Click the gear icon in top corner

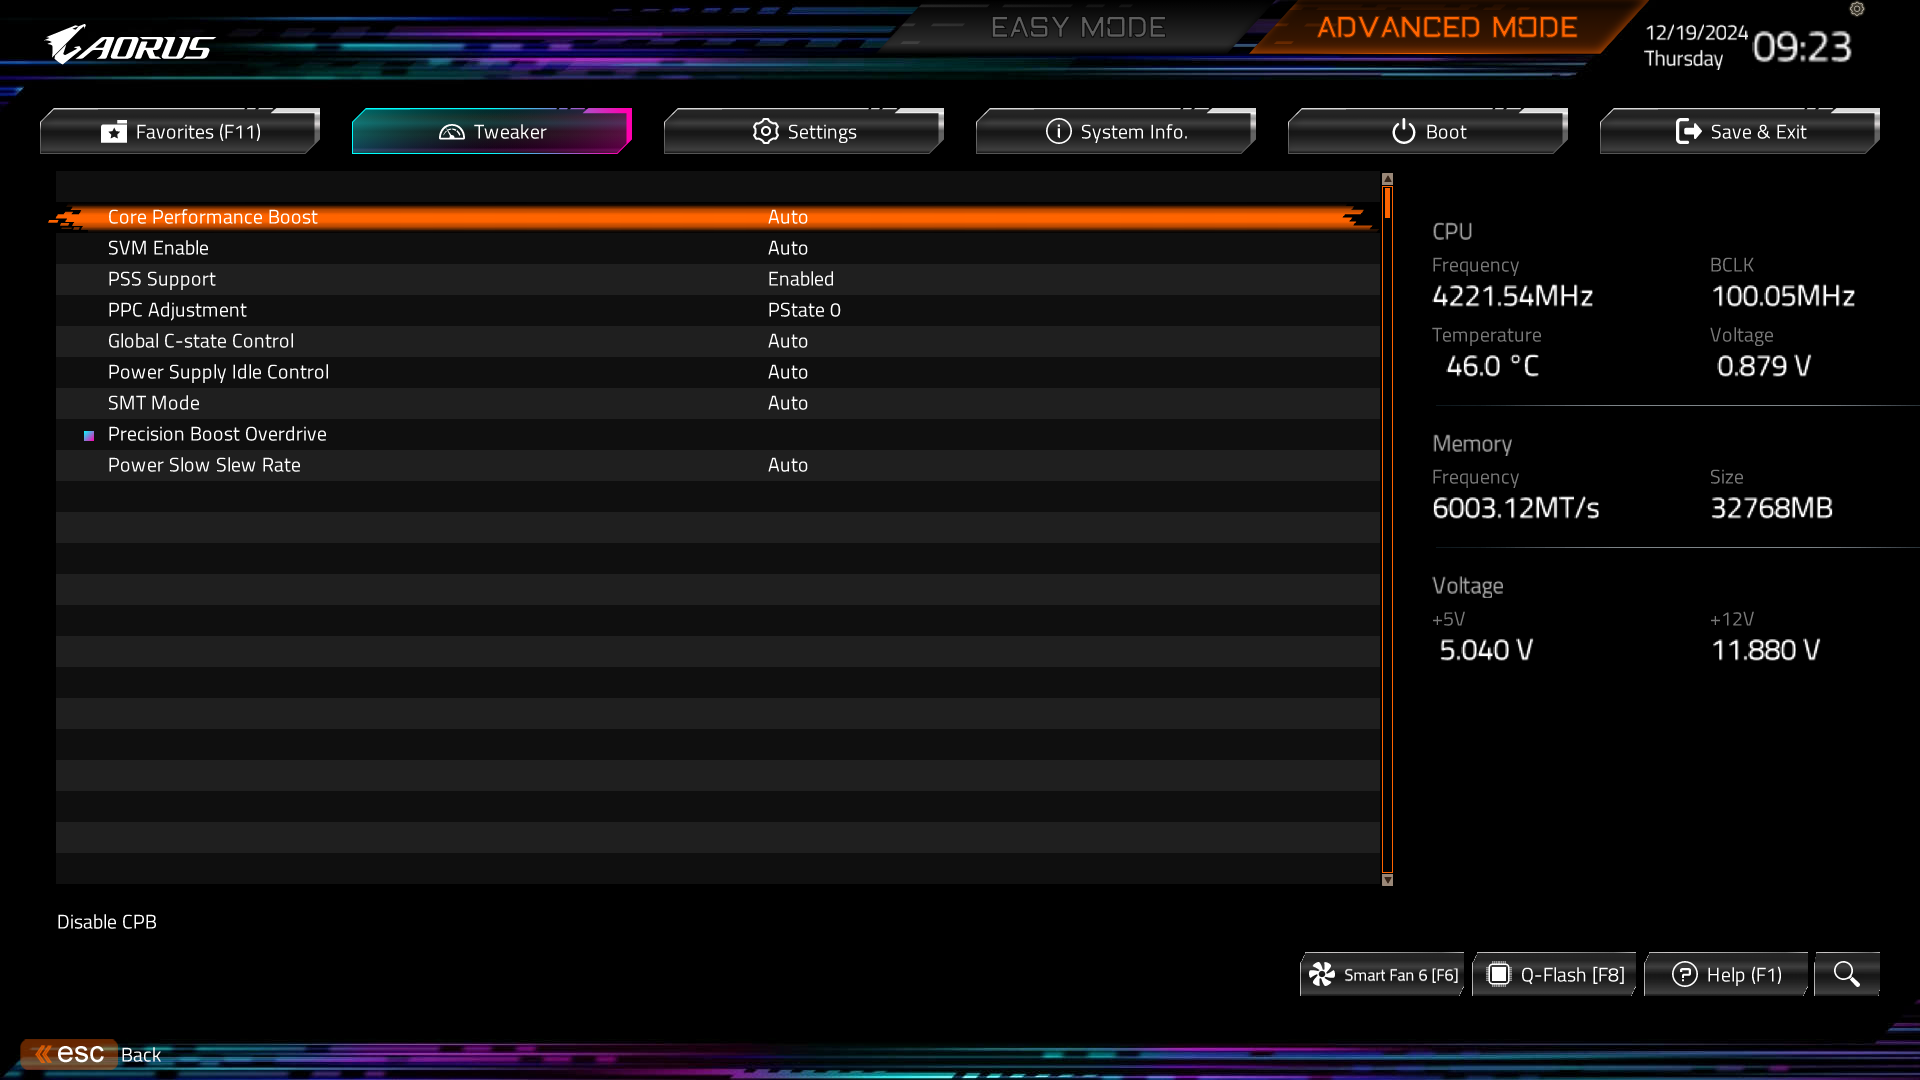(x=1857, y=9)
